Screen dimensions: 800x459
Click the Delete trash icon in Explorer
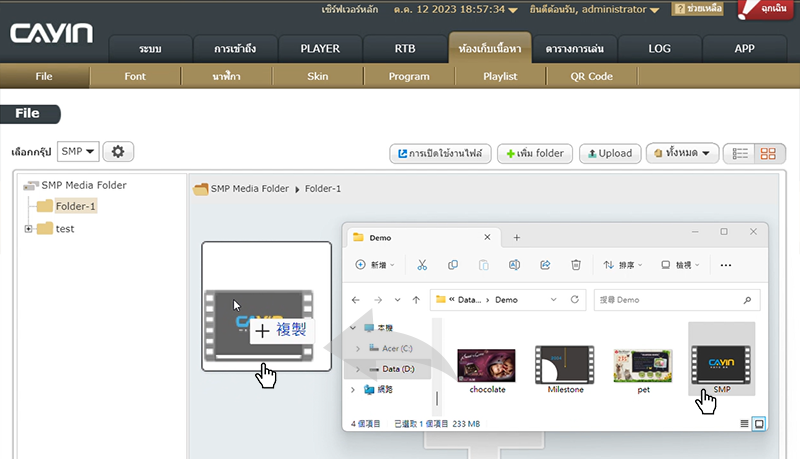tap(576, 265)
